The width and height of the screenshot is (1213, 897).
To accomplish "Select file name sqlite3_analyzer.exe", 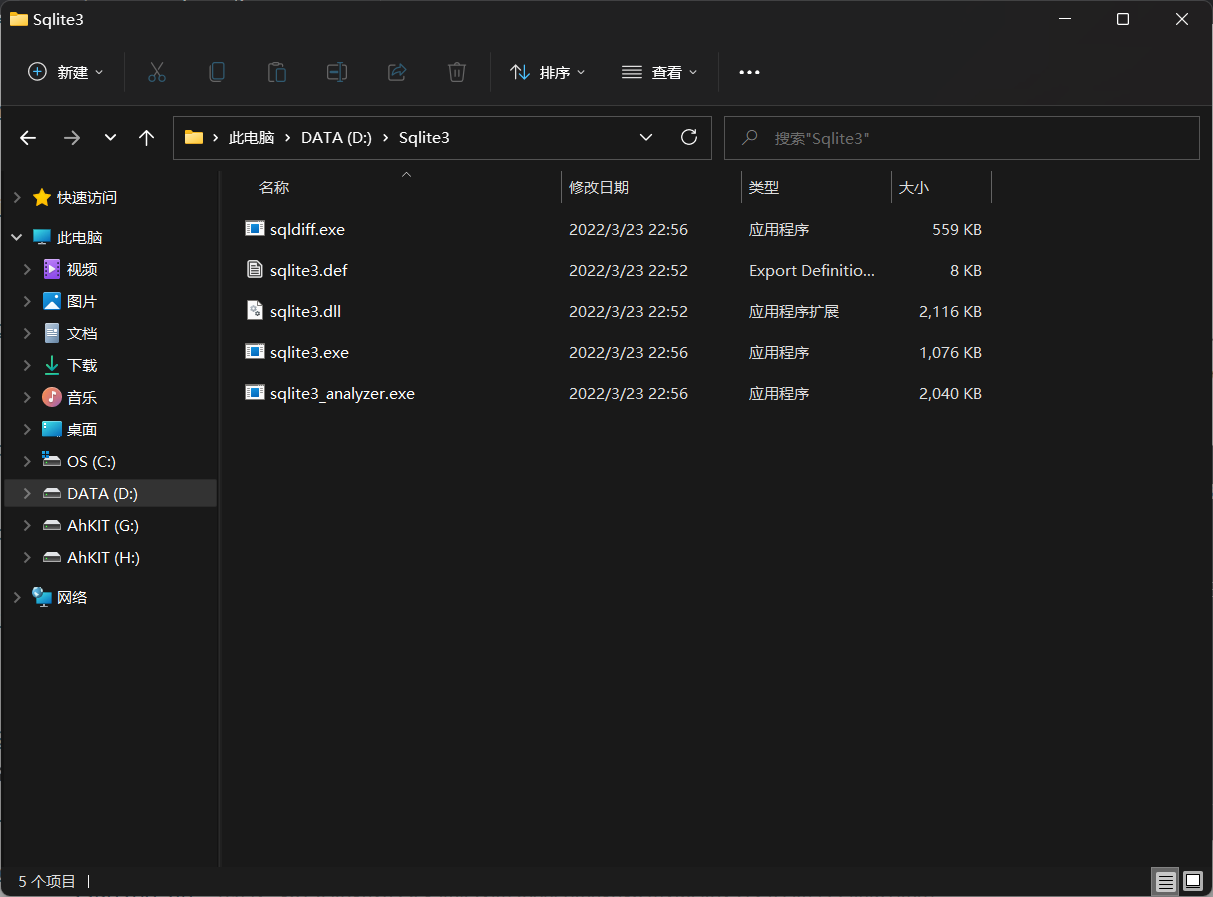I will coord(342,394).
